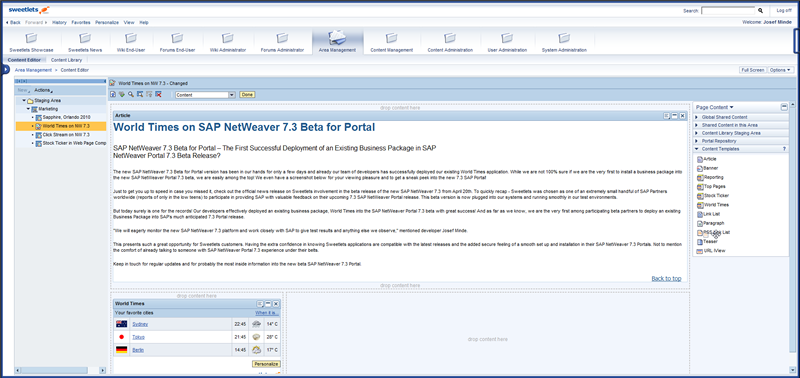Open the World Times iView options menu

[x=260, y=304]
